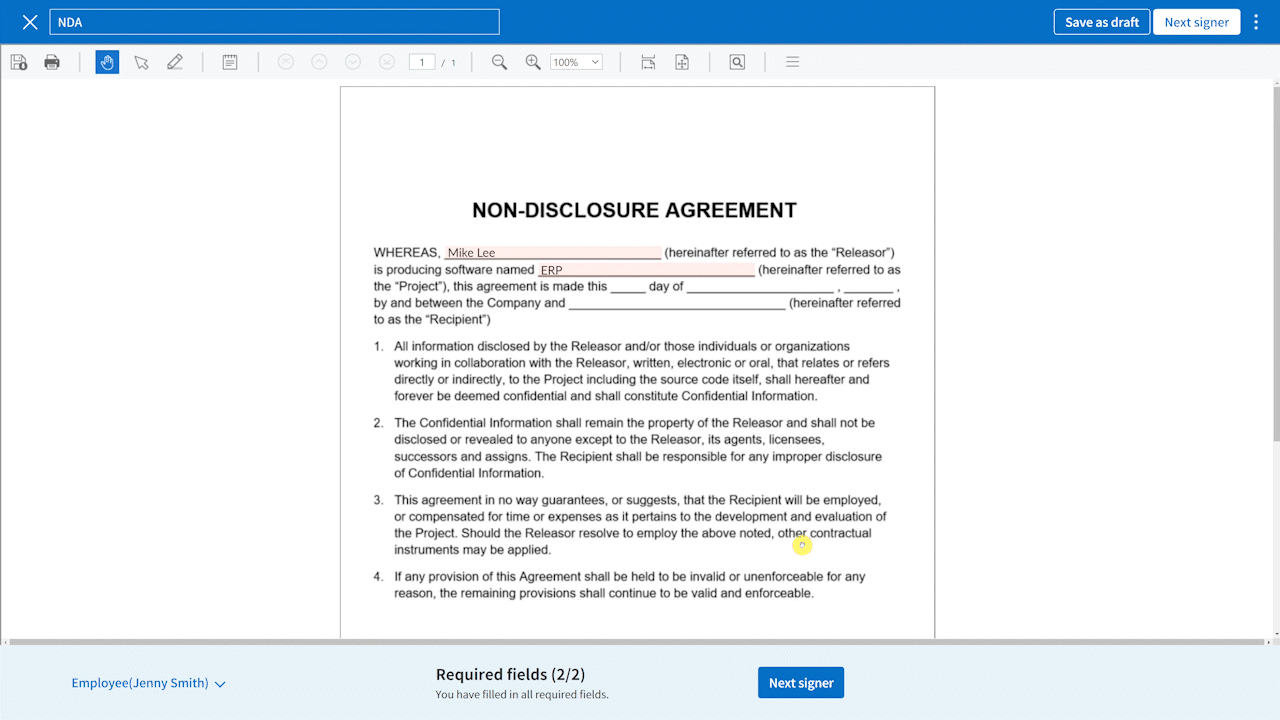Click the save document icon in toolbar
The image size is (1280, 720).
19,62
